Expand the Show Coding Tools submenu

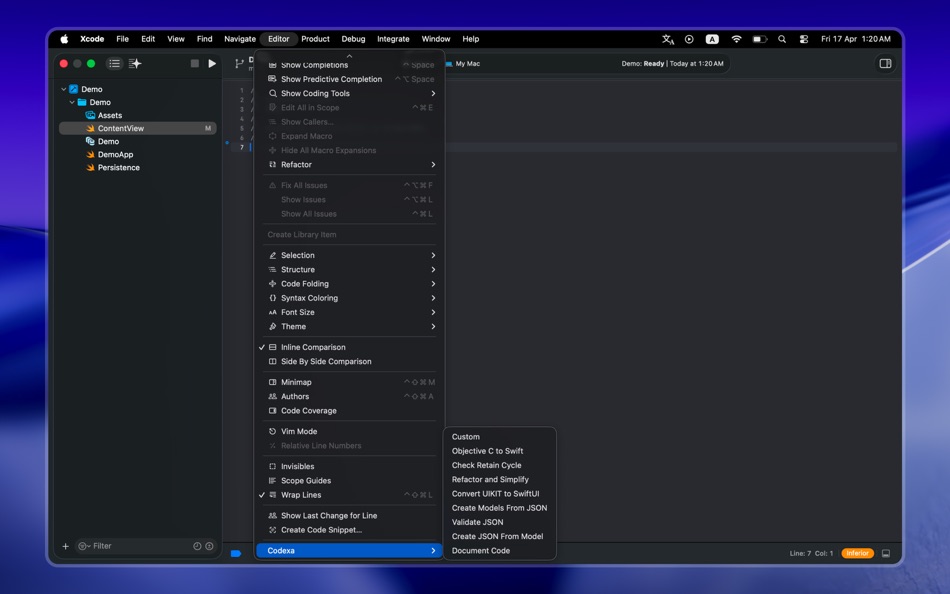point(350,93)
